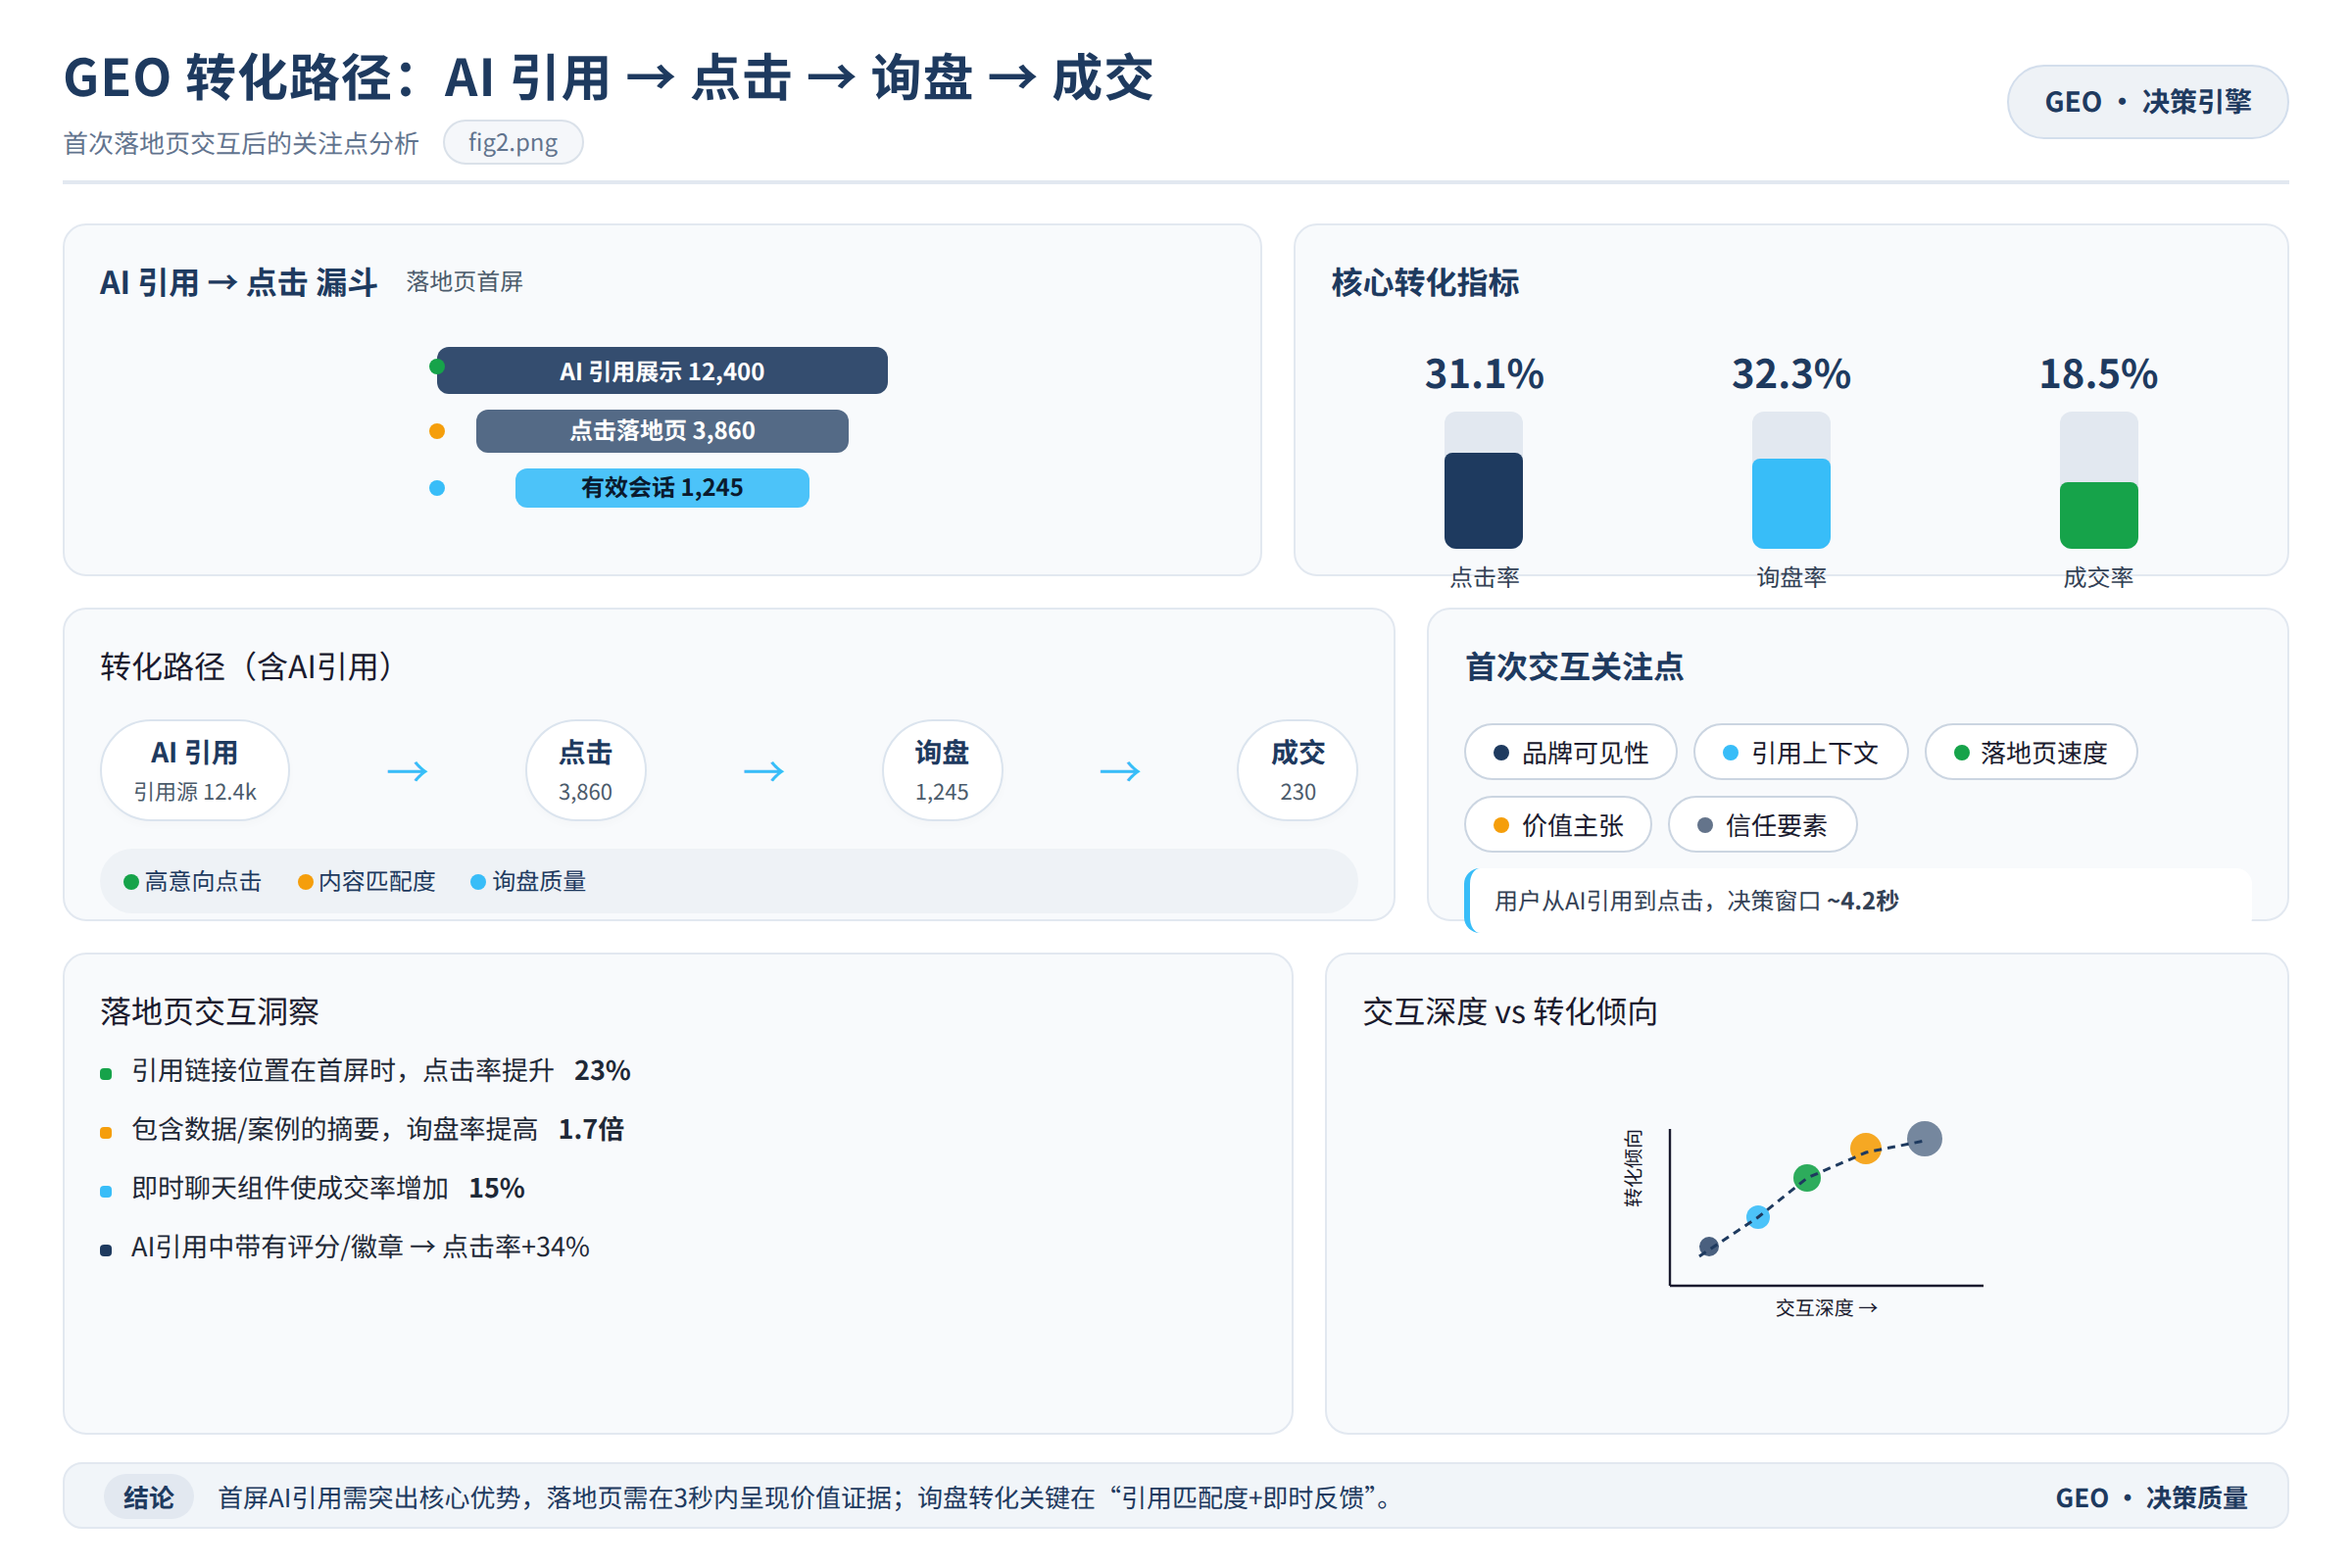The image size is (2352, 1568).
Task: Click the 32.3% value
Action: (1791, 374)
